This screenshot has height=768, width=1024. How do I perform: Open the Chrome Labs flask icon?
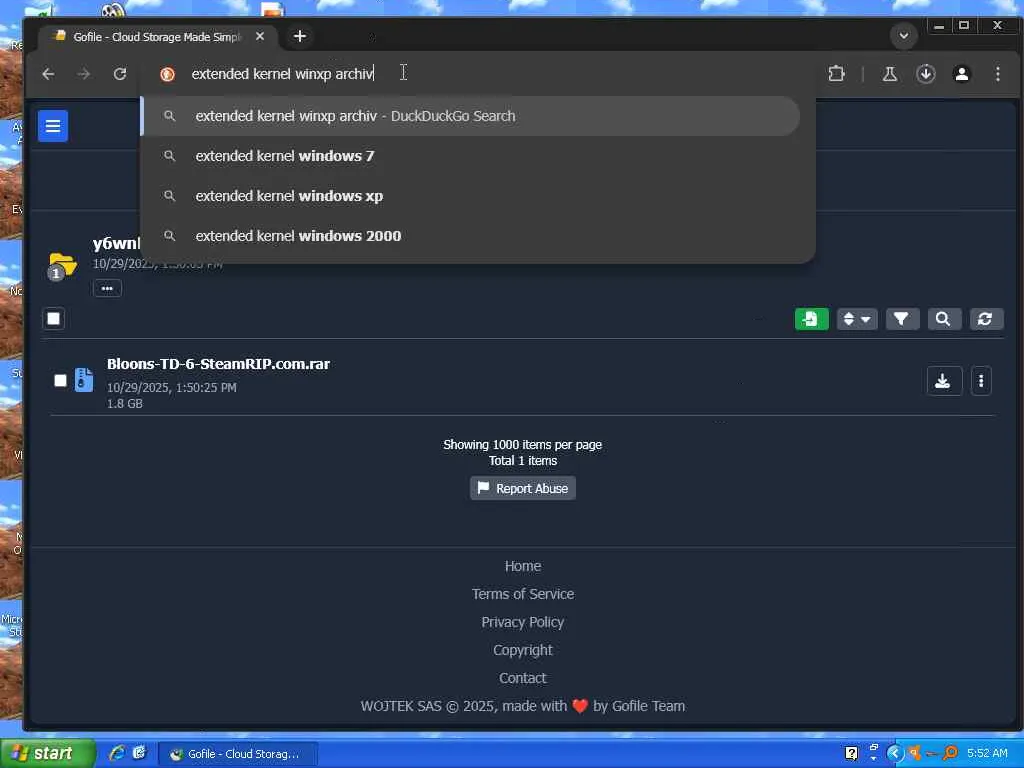pos(889,74)
